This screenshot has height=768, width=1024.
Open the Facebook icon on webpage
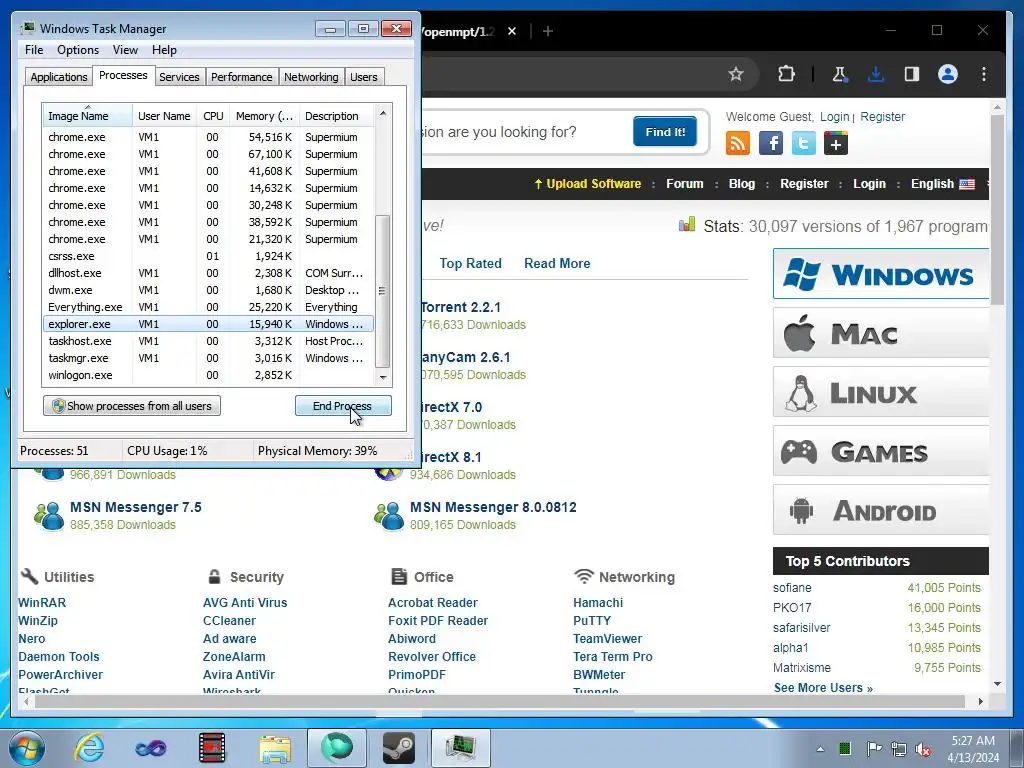click(771, 143)
